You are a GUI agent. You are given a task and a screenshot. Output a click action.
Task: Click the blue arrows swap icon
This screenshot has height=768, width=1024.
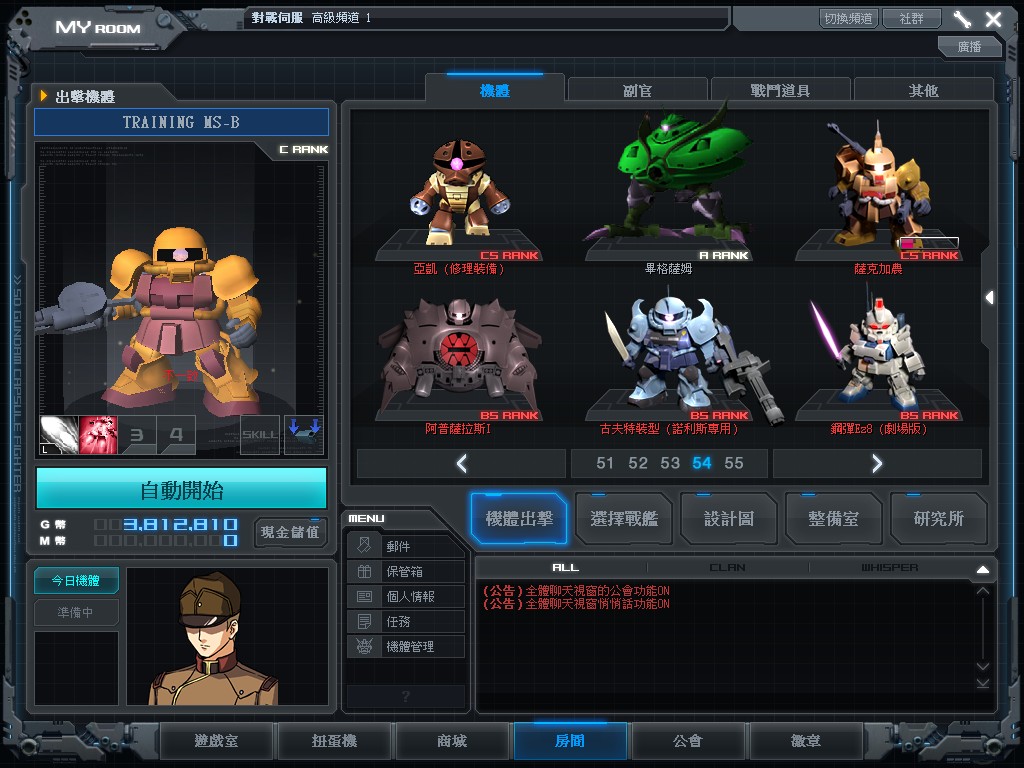[x=304, y=435]
